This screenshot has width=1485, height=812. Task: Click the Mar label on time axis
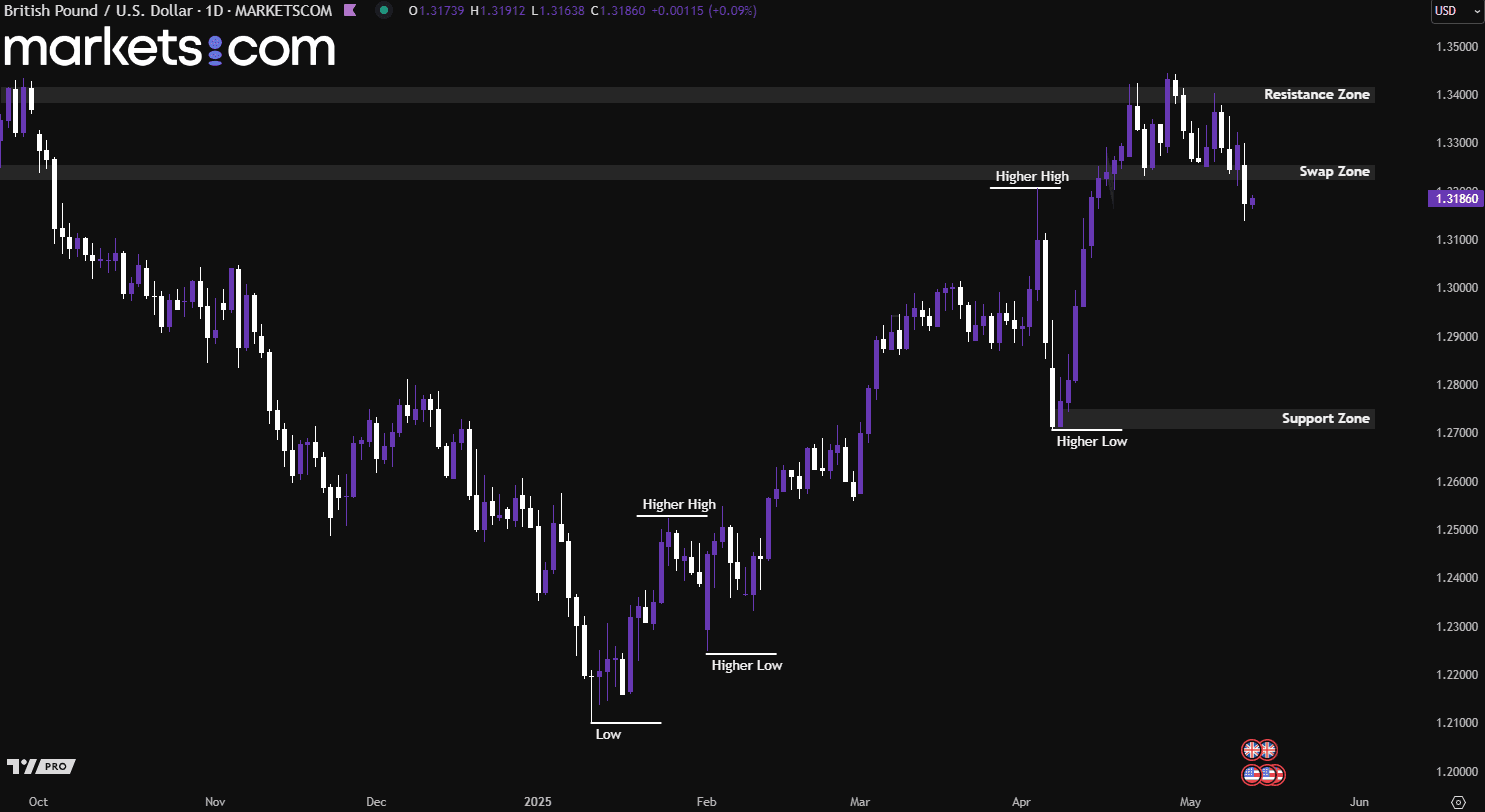(x=858, y=802)
